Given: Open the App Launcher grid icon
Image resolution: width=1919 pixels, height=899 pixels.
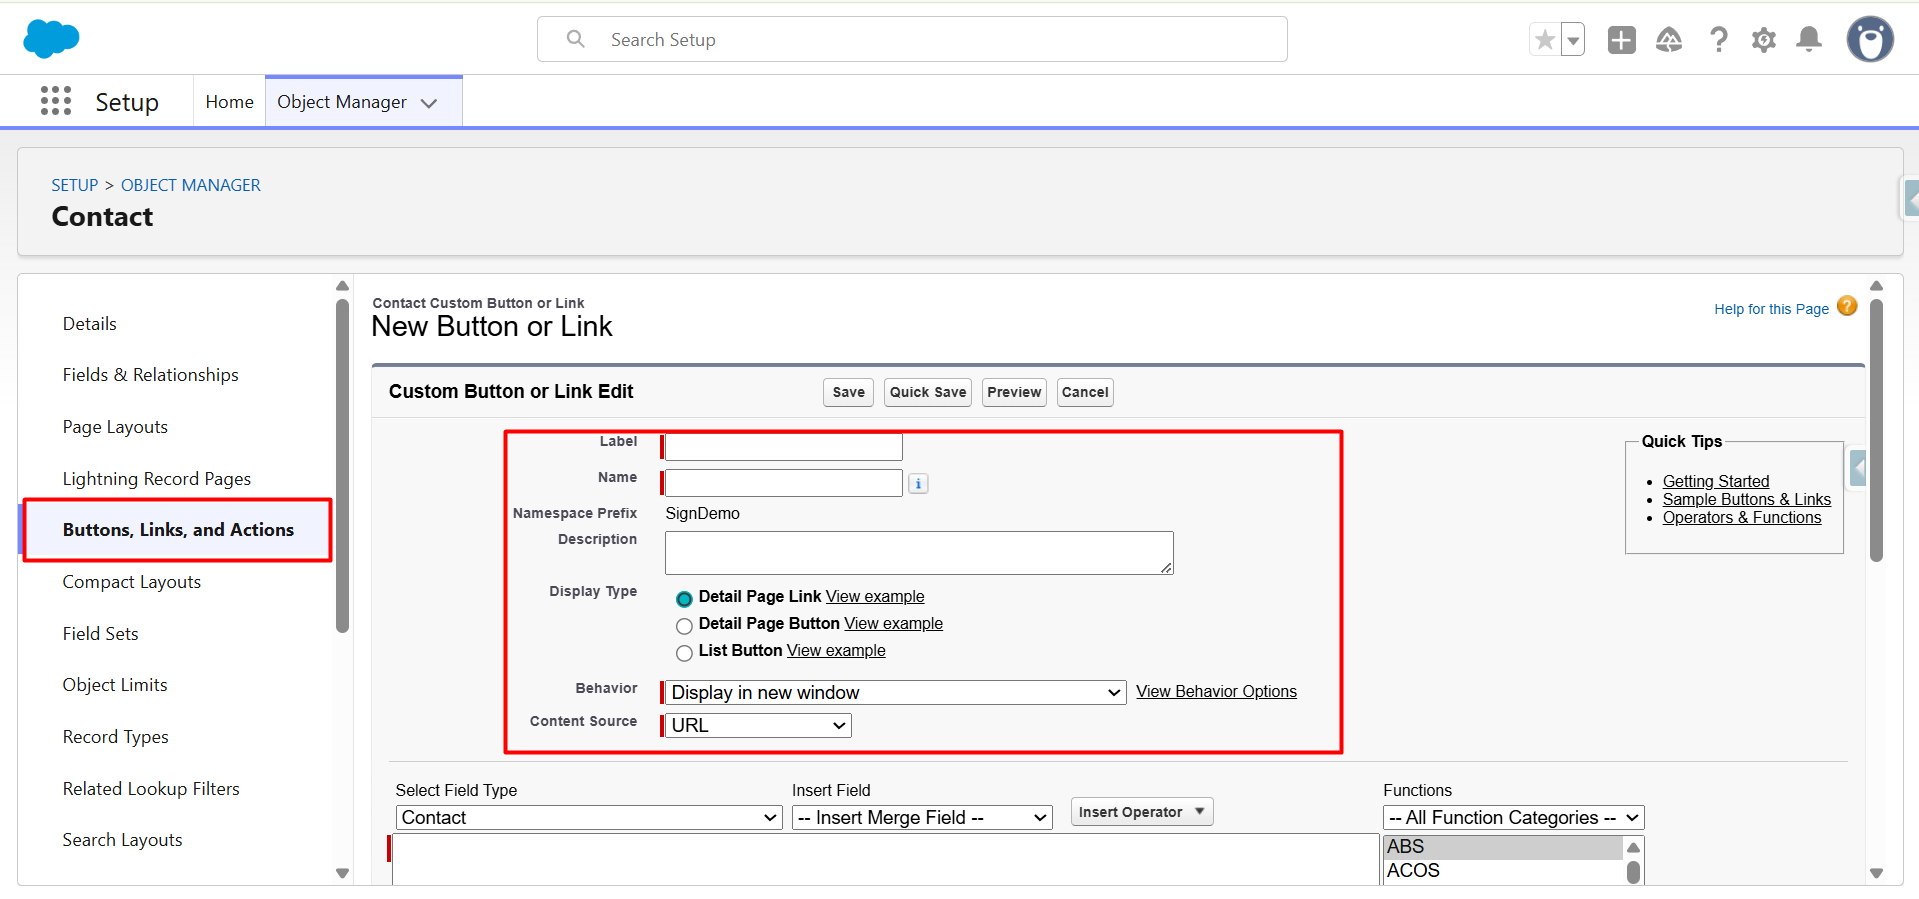Looking at the screenshot, I should pyautogui.click(x=56, y=101).
